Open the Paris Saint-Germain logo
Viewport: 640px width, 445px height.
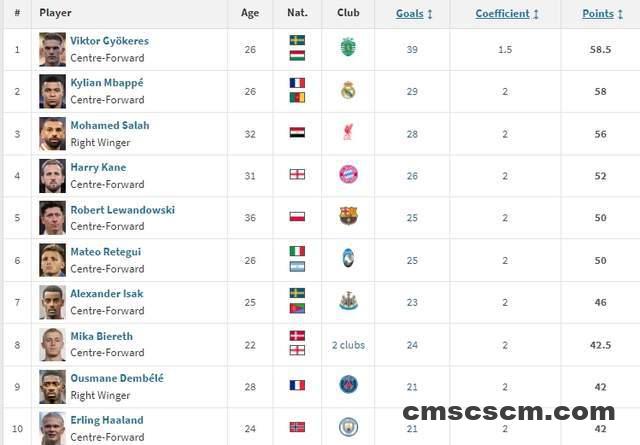point(349,385)
